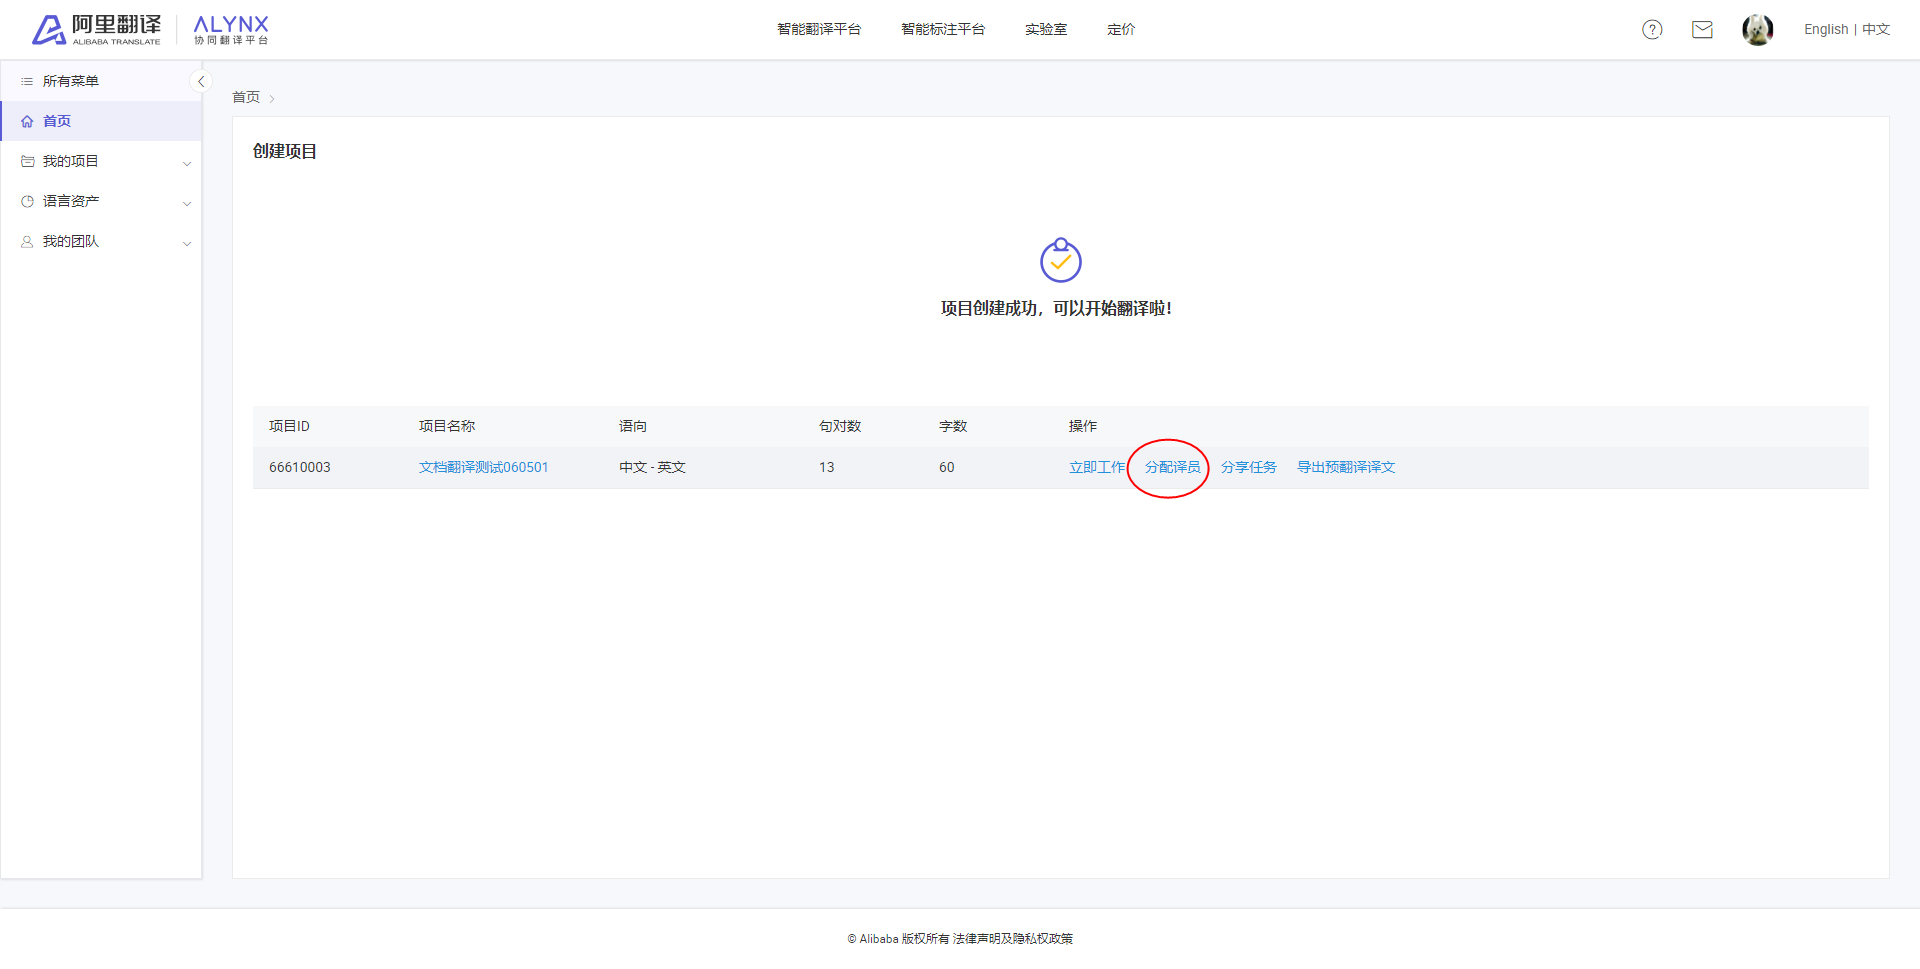
Task: Click the 句对数 column header
Action: coord(840,427)
